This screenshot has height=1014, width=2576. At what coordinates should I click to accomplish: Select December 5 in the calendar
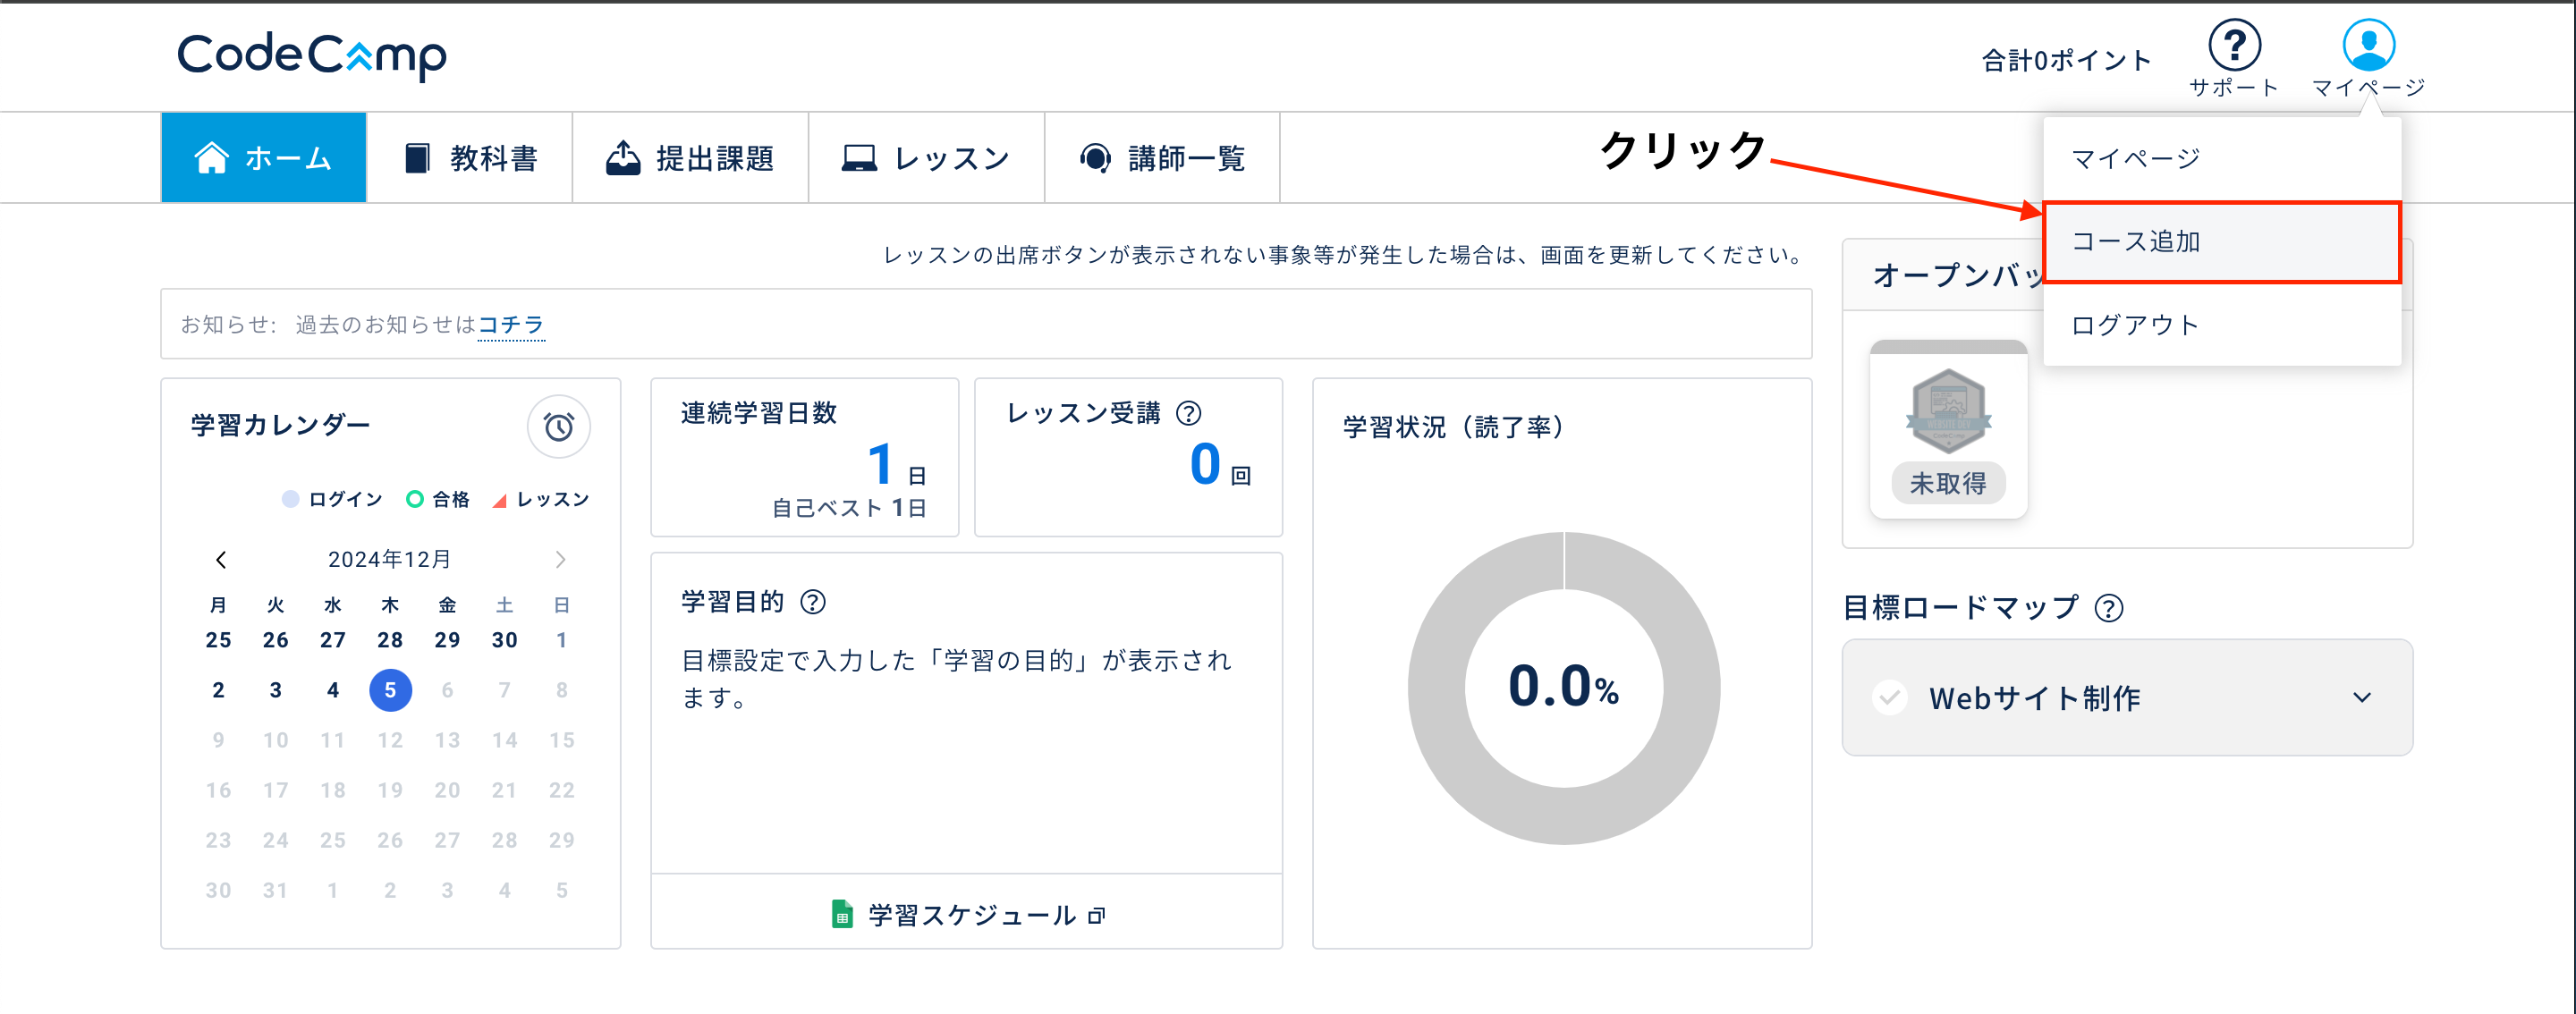point(390,690)
